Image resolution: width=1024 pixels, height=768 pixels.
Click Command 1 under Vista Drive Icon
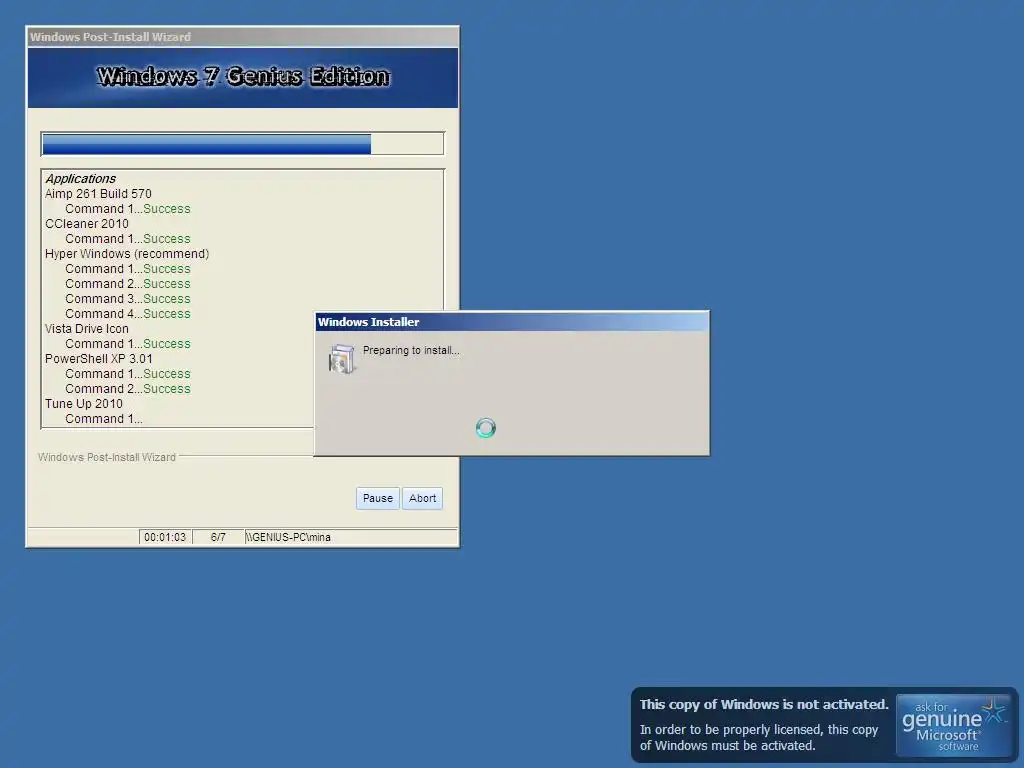(x=128, y=344)
